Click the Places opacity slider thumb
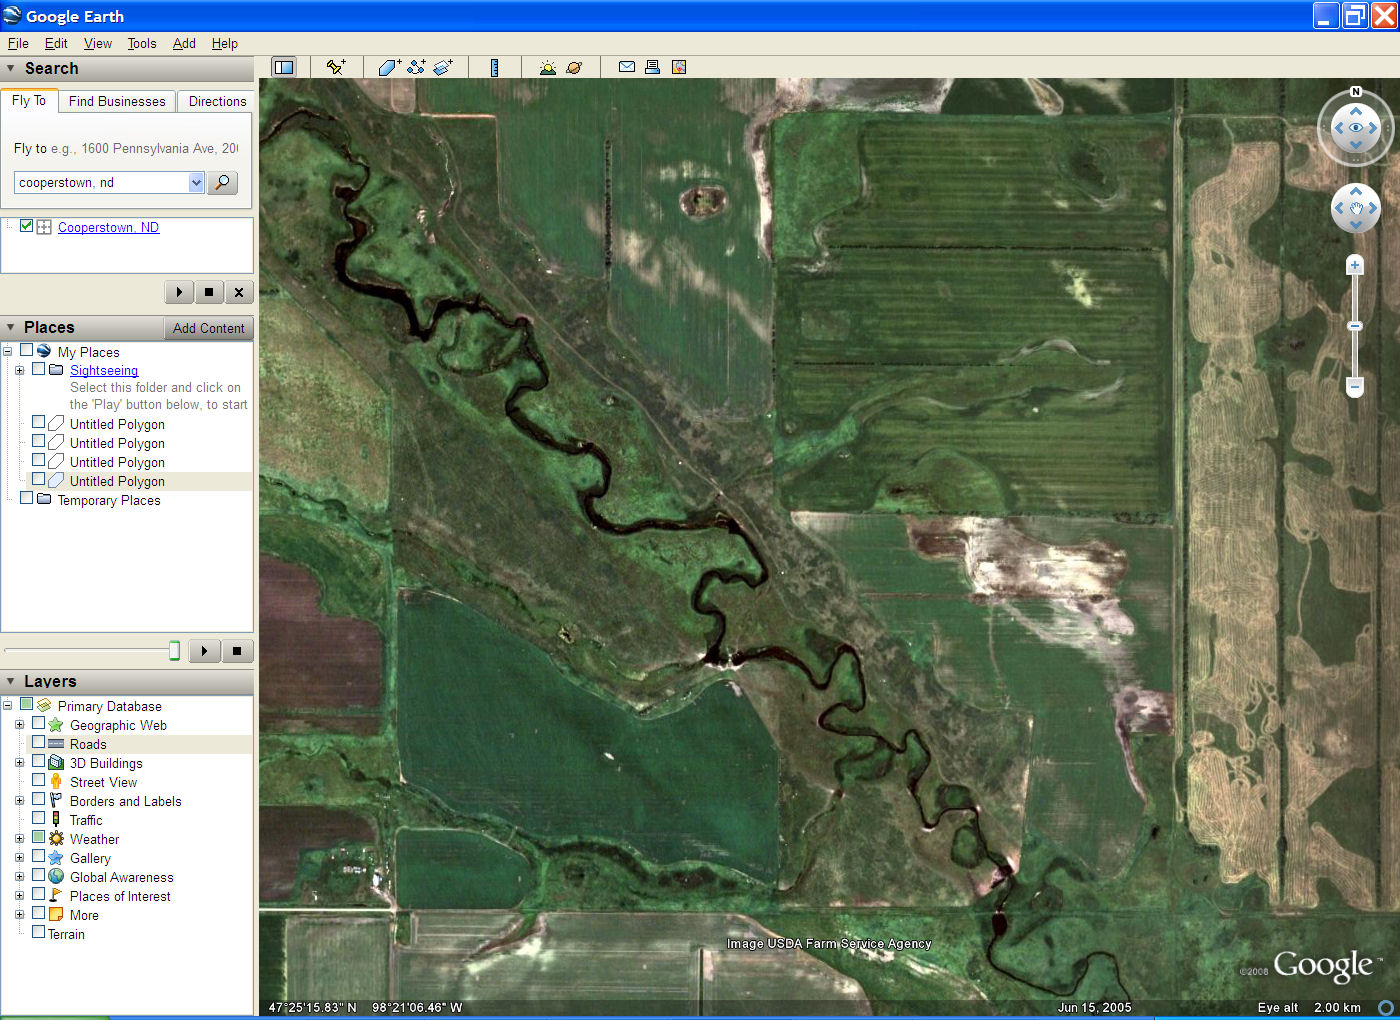 [x=174, y=651]
